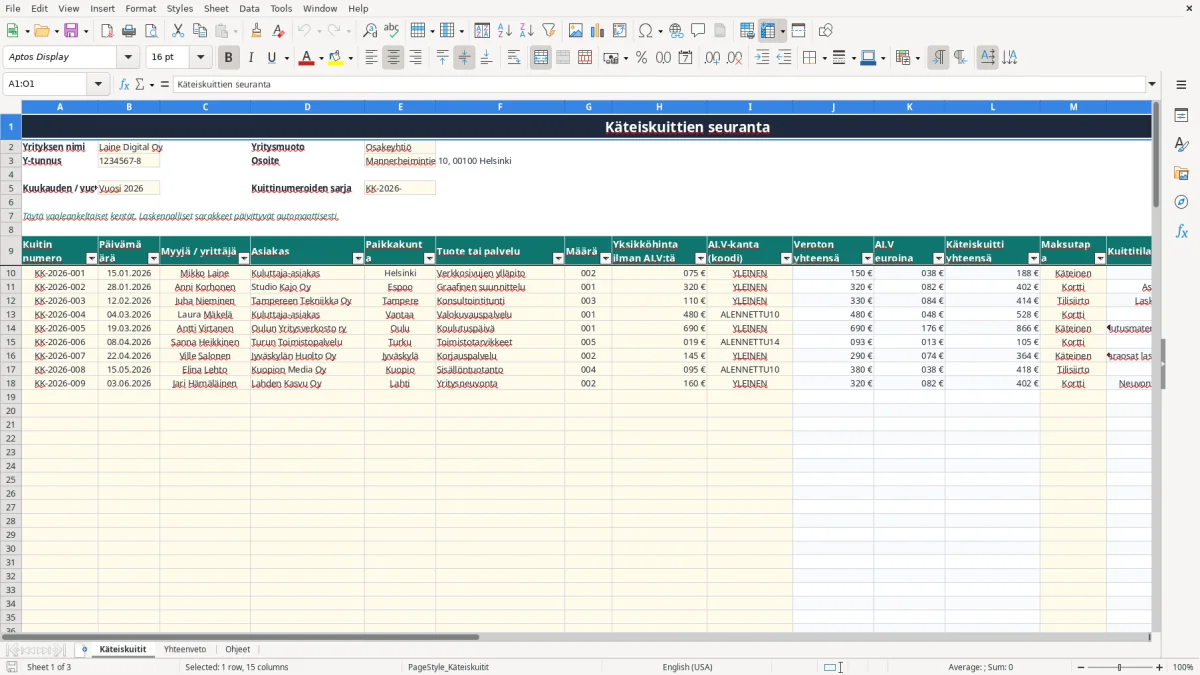Insert an image using toolbar icon

click(576, 31)
